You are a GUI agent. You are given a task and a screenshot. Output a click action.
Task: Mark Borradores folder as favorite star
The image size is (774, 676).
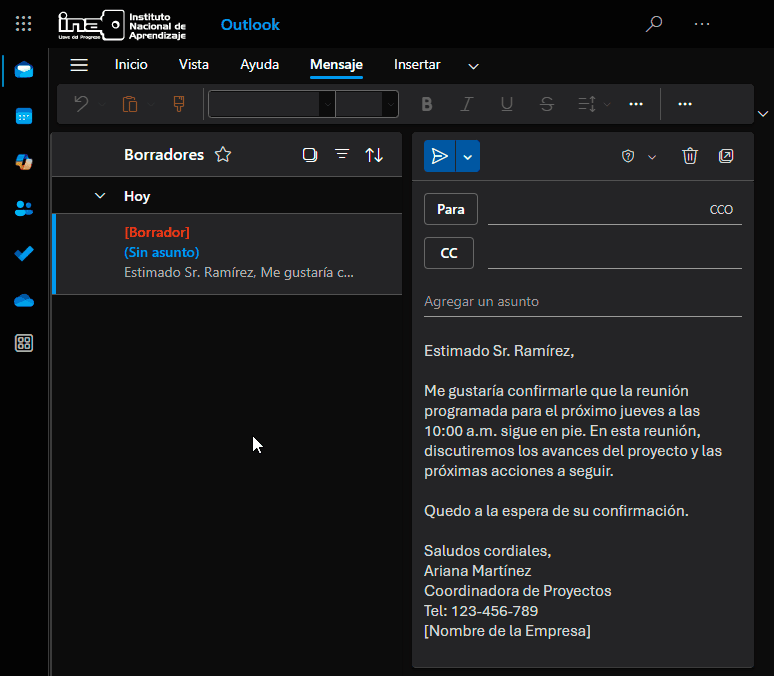[223, 155]
